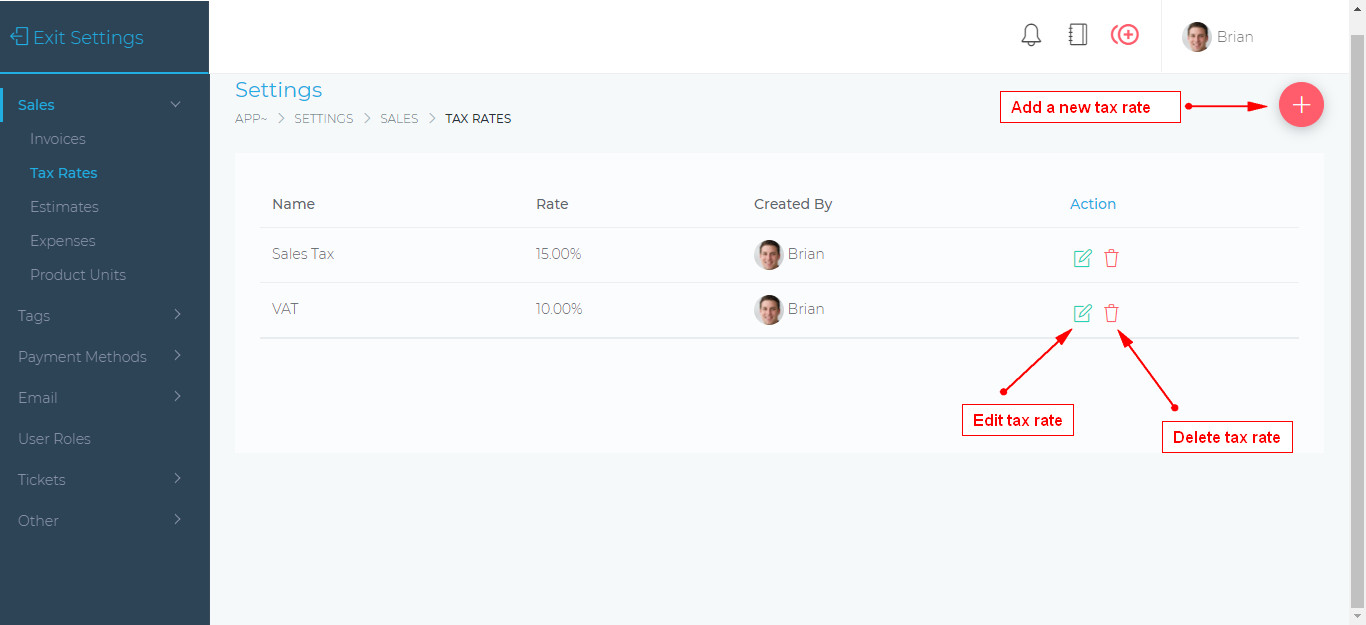Screen dimensions: 1366x625
Task: Edit the Sales Tax rate
Action: (x=1082, y=258)
